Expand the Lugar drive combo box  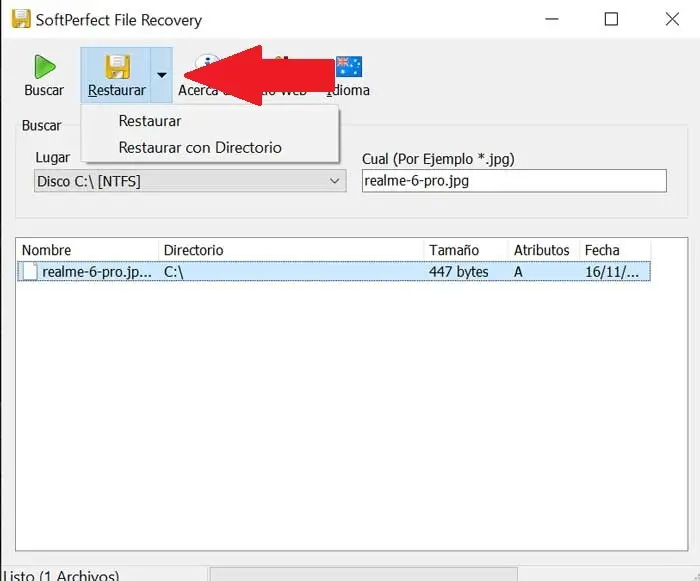pyautogui.click(x=190, y=181)
